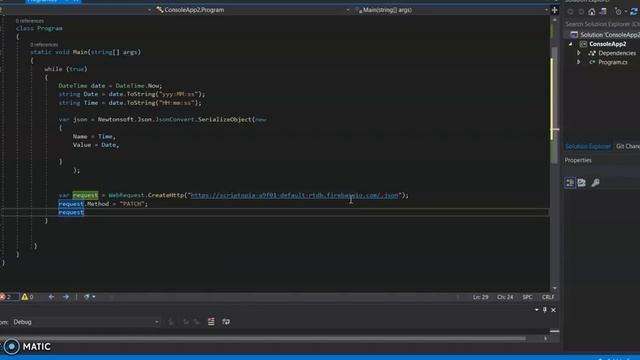Click DateTime.Now in the code
640x360 pixels.
point(138,86)
